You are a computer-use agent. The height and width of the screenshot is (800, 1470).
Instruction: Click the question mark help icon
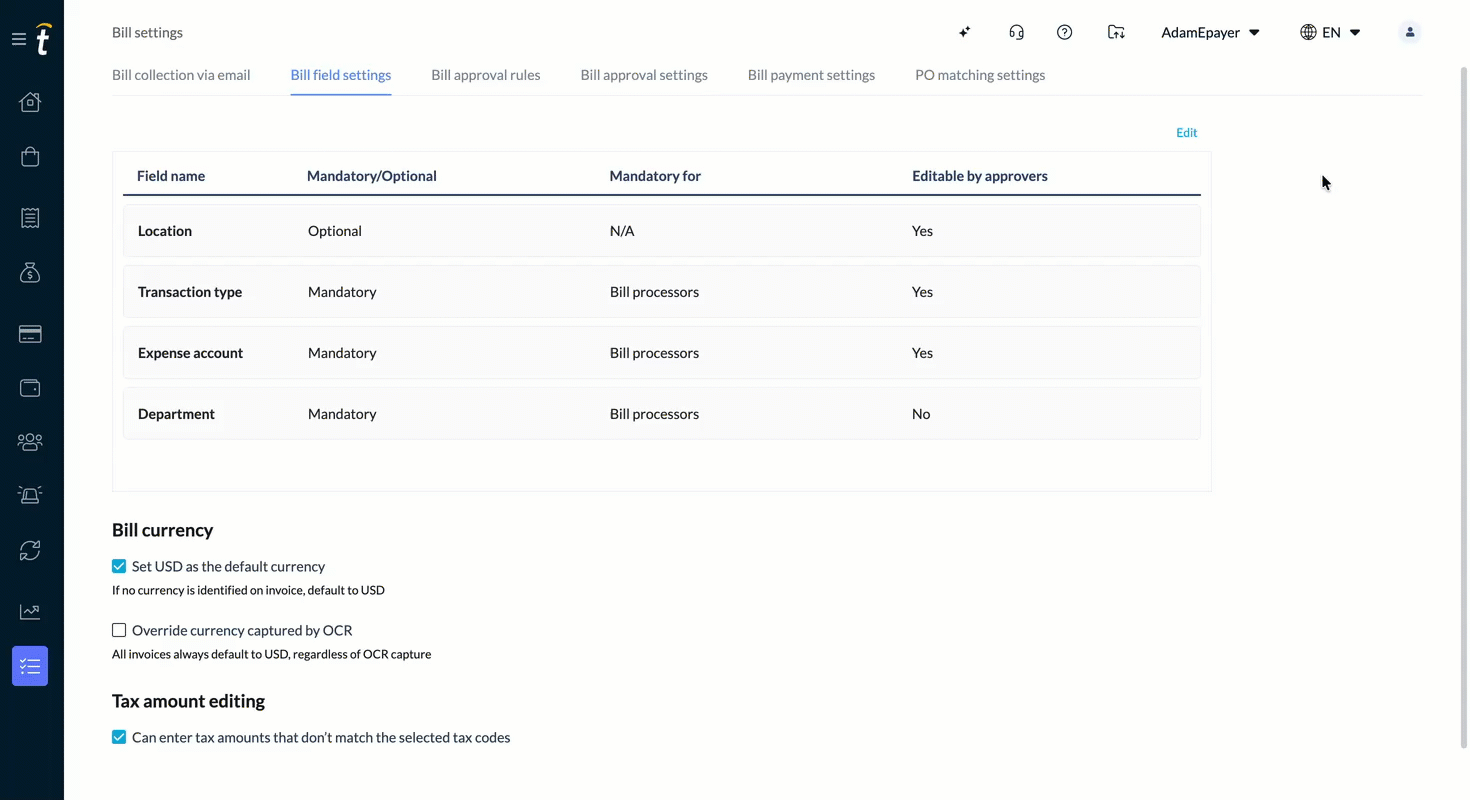pos(1064,32)
